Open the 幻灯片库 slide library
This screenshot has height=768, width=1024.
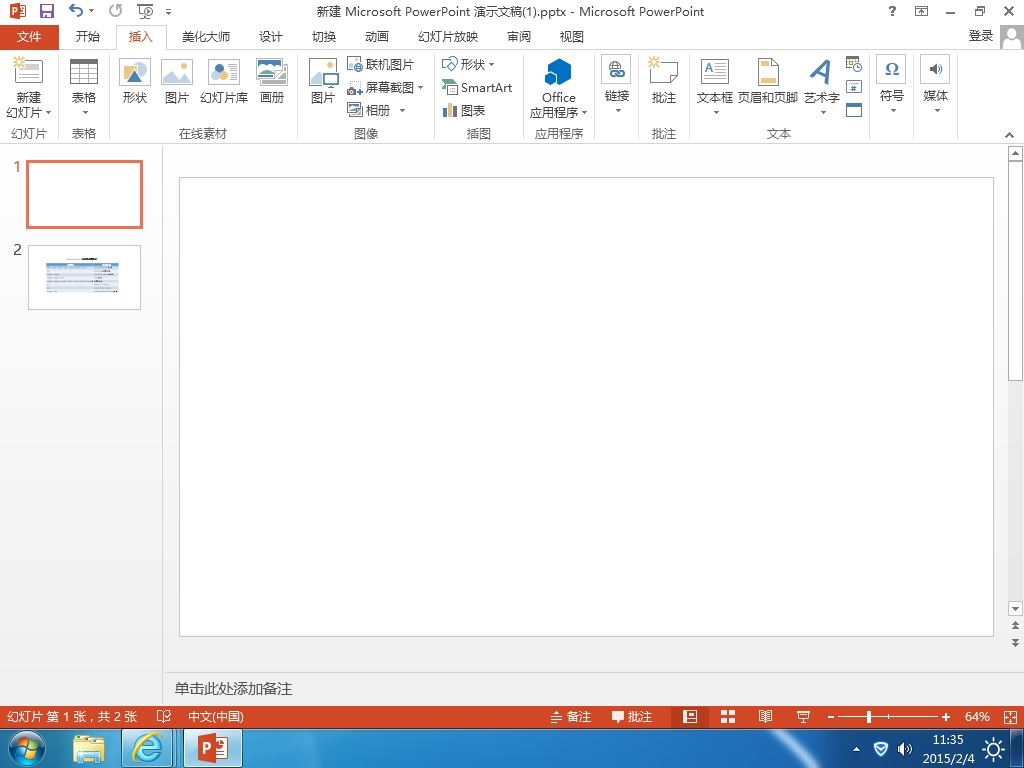pyautogui.click(x=224, y=81)
